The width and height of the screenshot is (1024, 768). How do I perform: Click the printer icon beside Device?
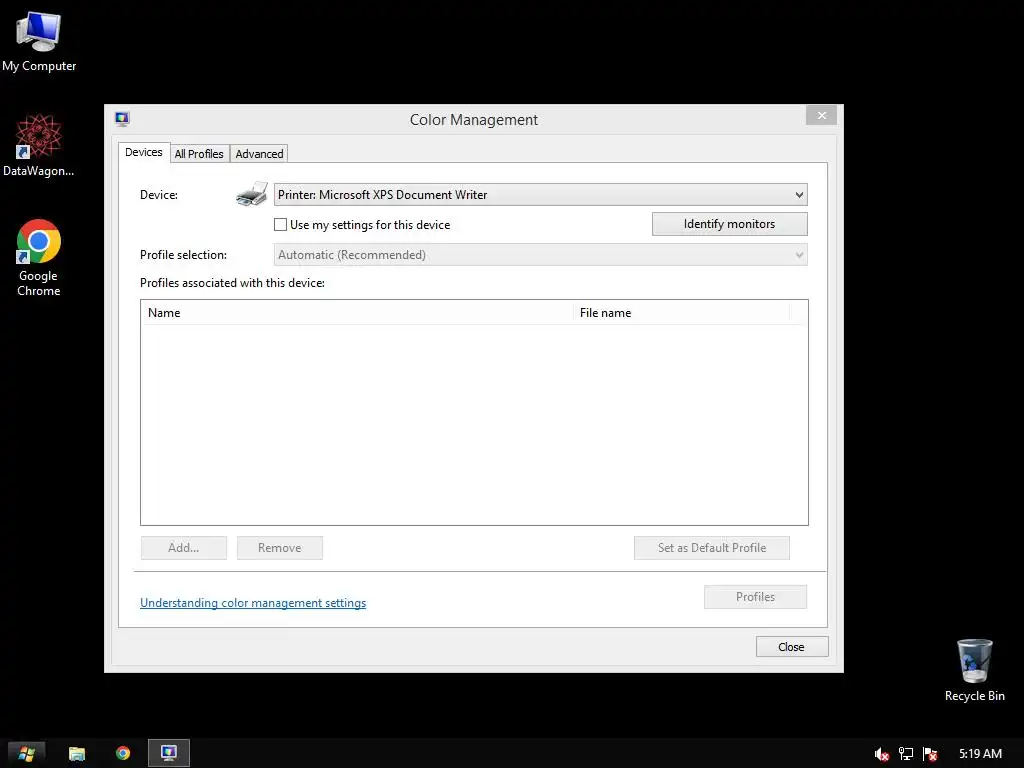[251, 194]
